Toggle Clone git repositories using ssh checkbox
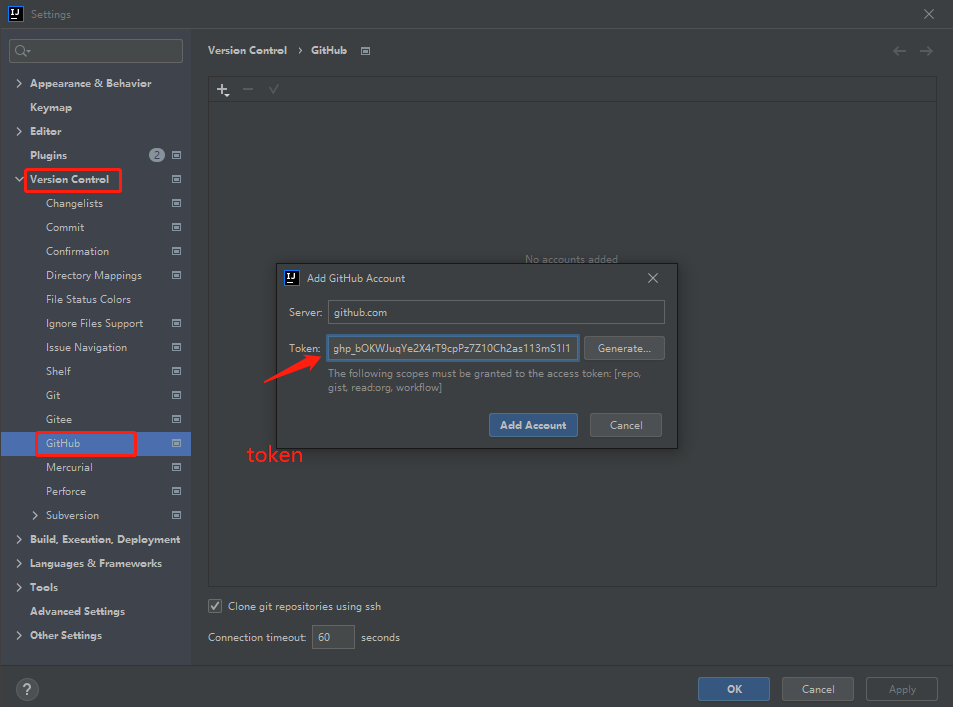Screen dimensions: 953x707 215,606
